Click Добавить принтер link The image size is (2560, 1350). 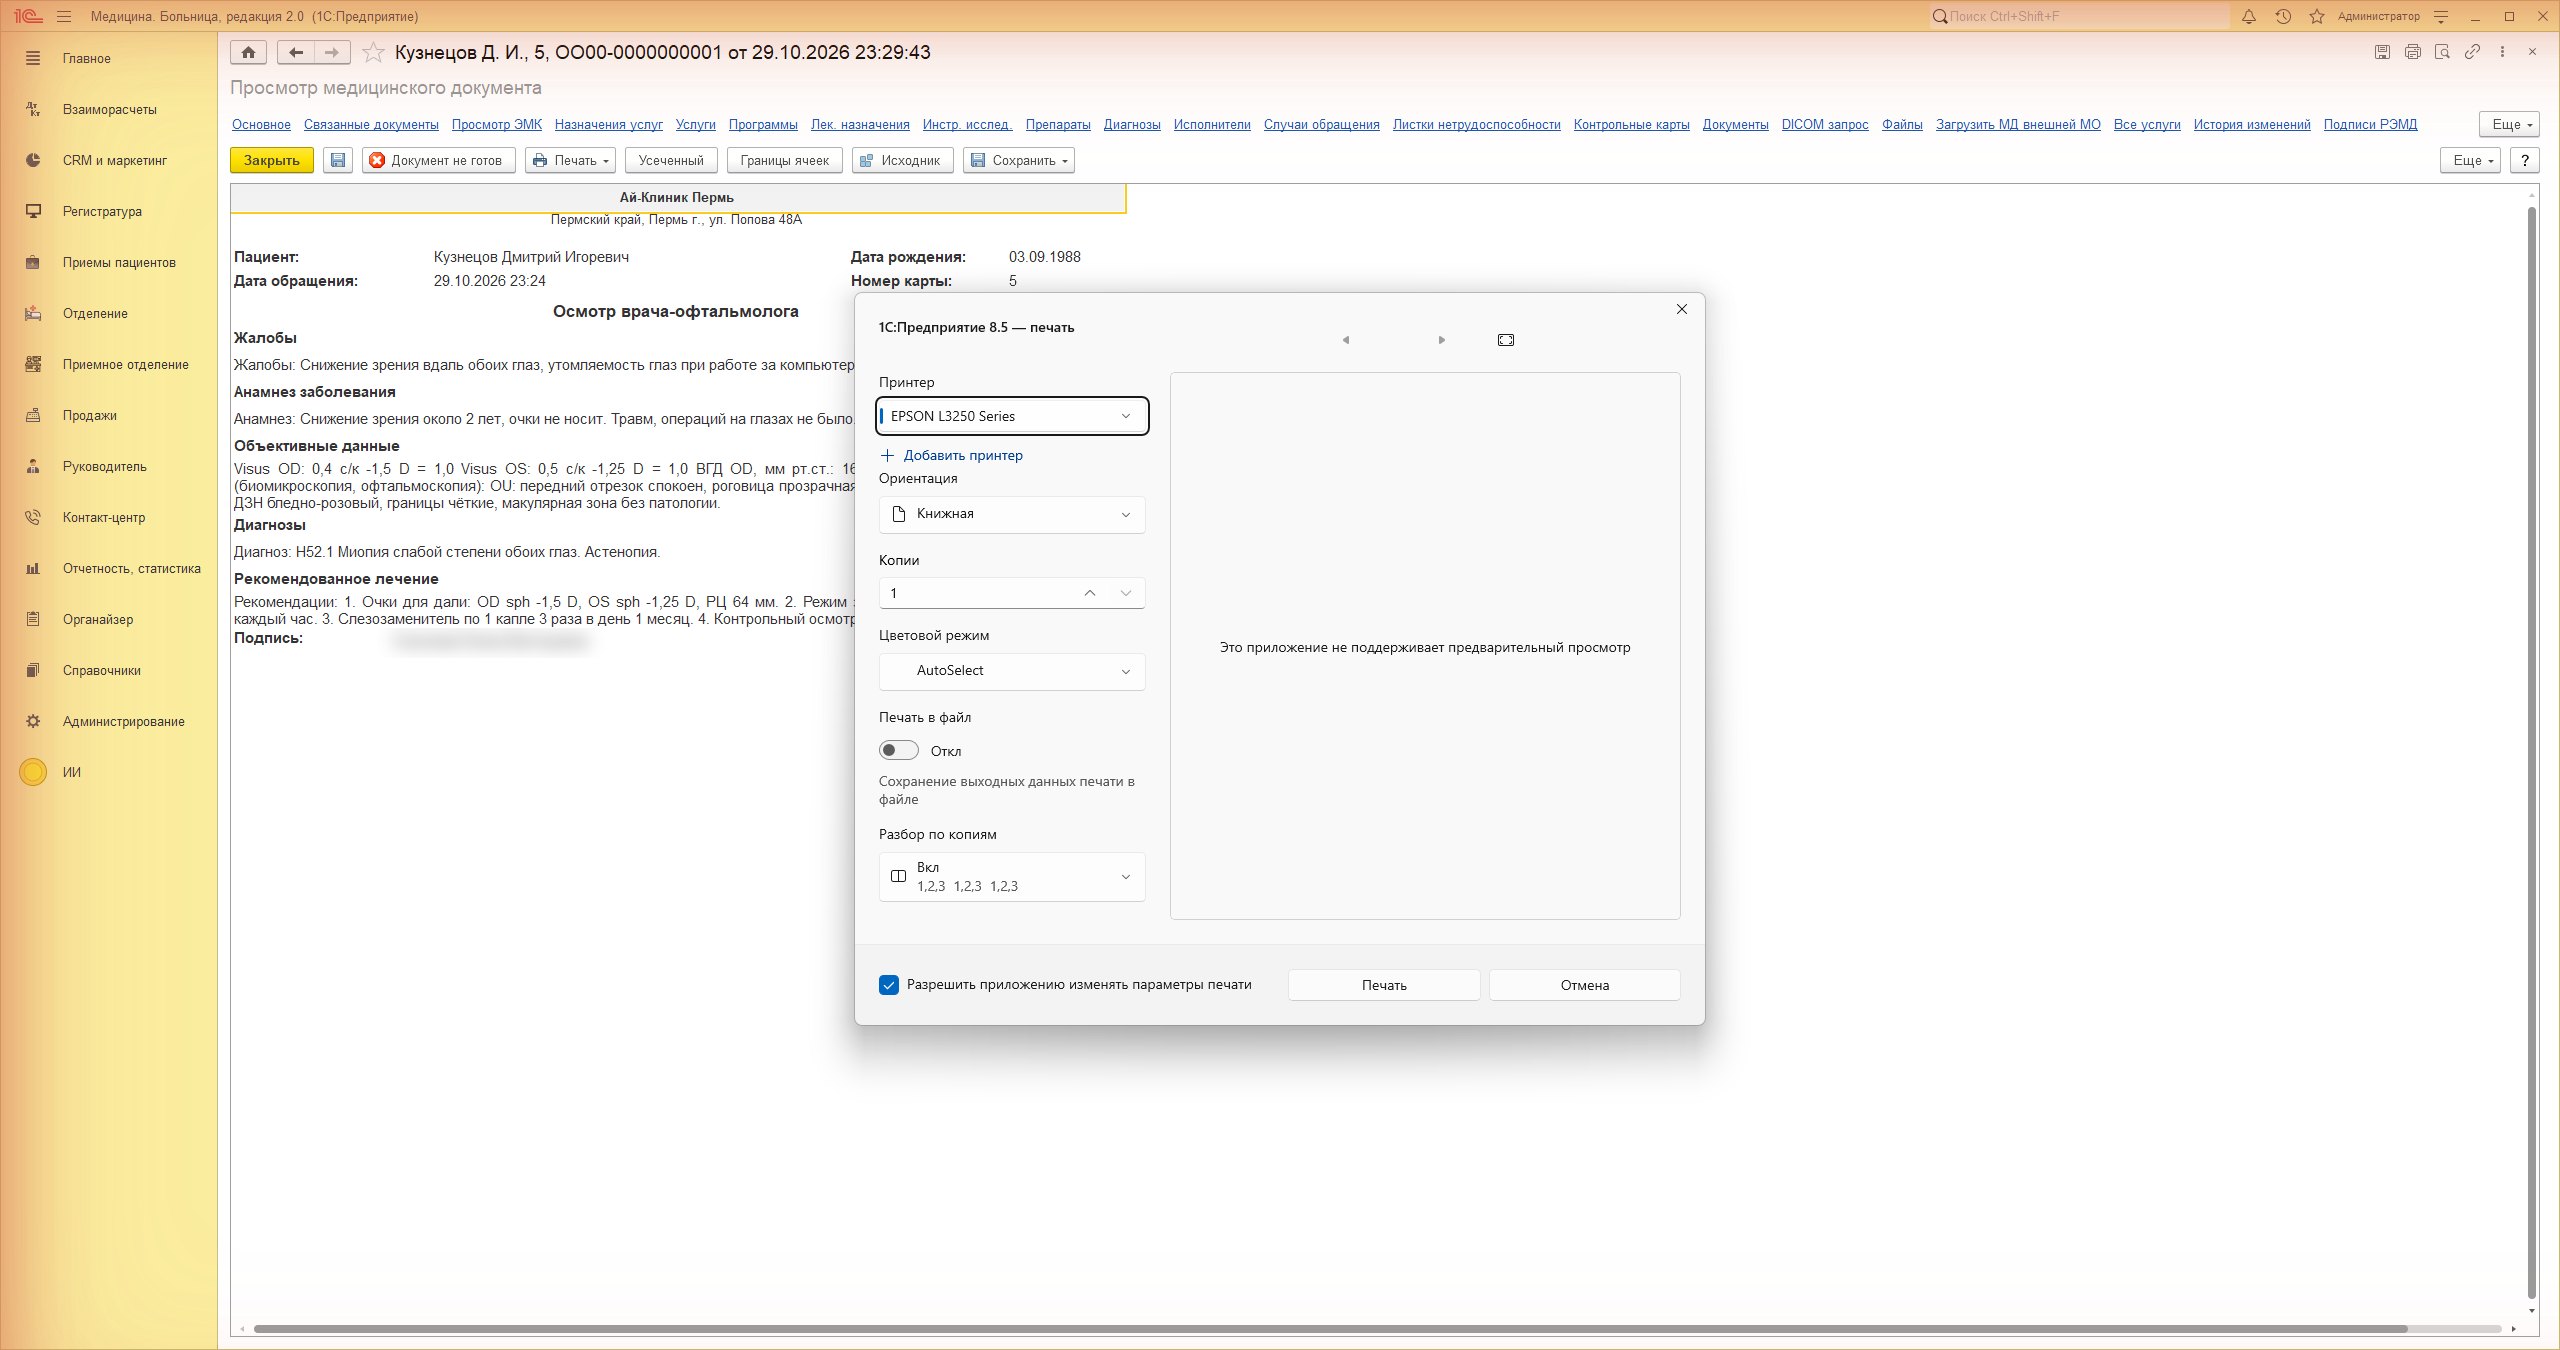(x=951, y=455)
